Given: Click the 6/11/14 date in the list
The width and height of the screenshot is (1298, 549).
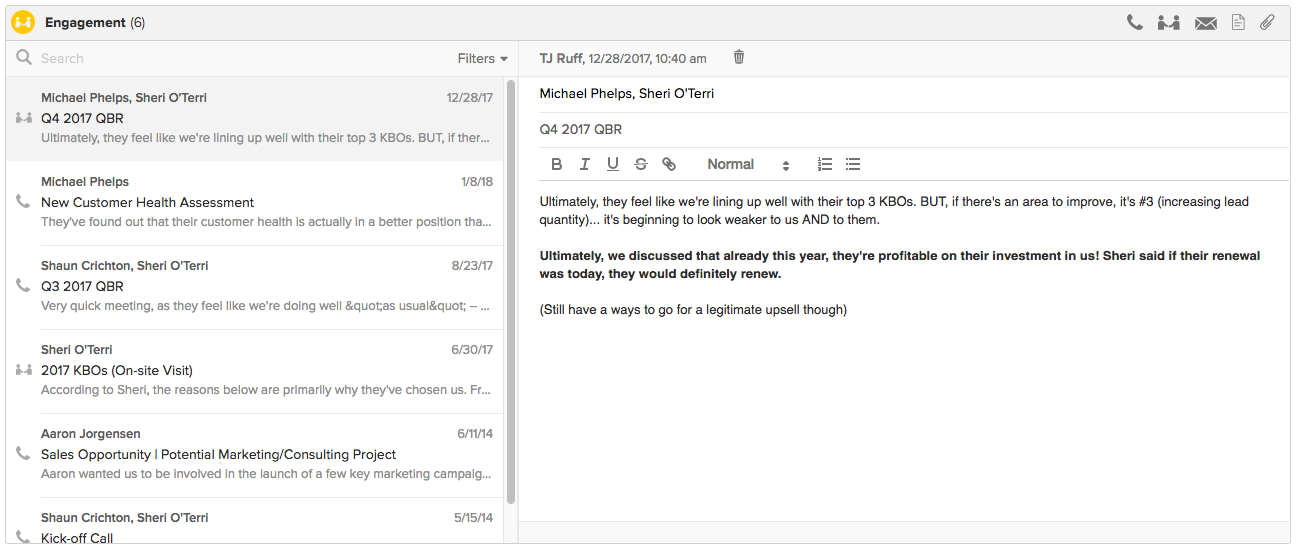Looking at the screenshot, I should (x=475, y=434).
